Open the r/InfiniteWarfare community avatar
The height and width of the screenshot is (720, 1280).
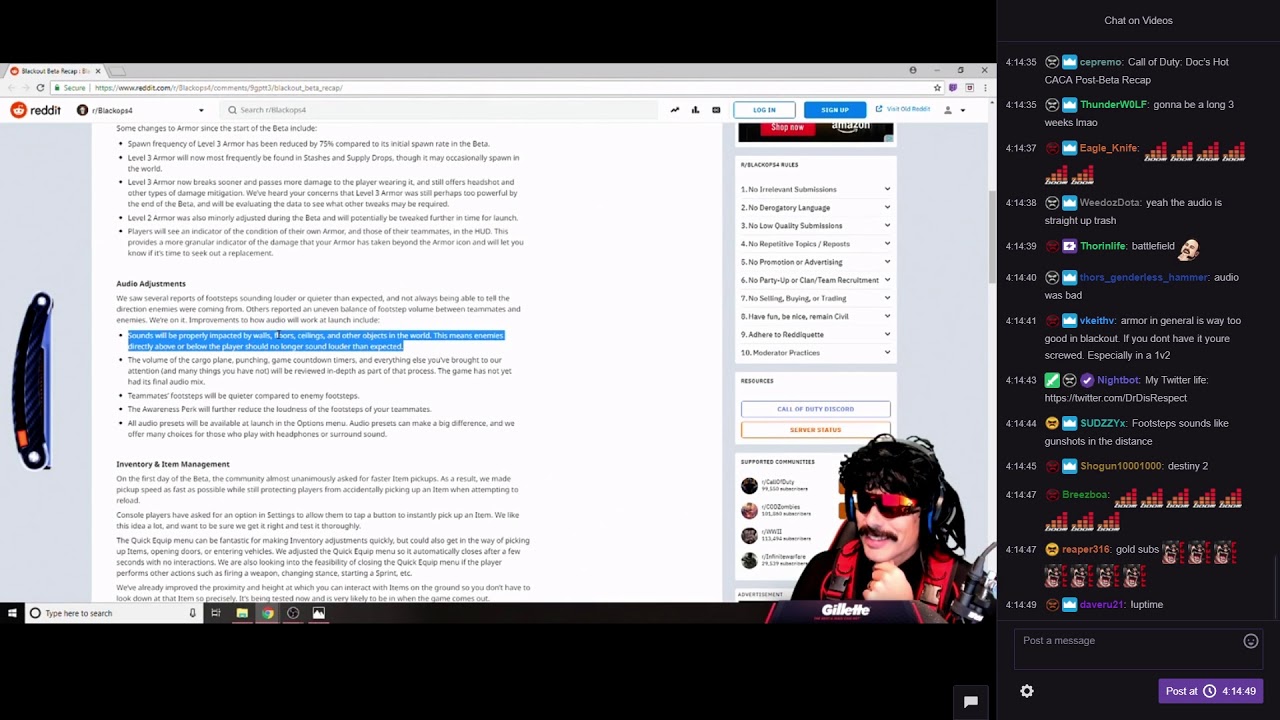pyautogui.click(x=749, y=560)
